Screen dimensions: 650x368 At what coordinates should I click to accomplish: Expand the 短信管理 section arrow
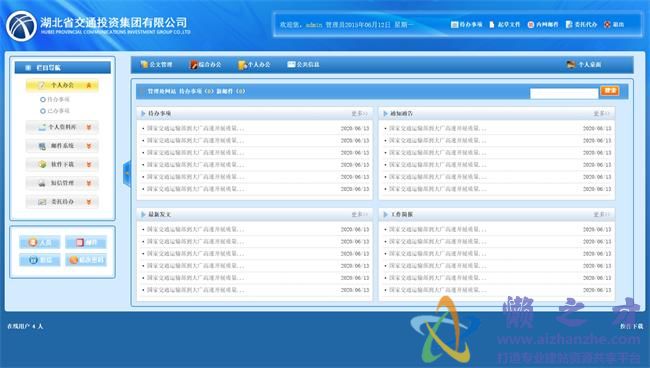point(89,183)
